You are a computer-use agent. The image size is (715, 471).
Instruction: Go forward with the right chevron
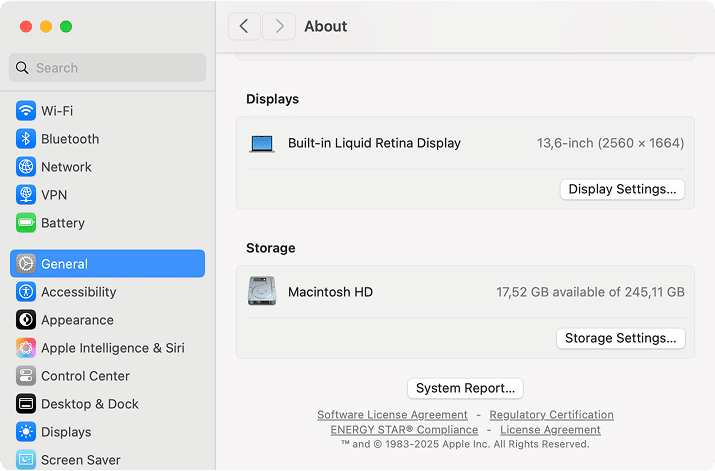pos(279,26)
